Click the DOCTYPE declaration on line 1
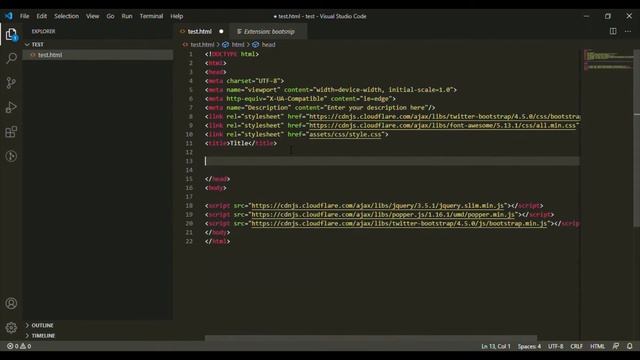The height and width of the screenshot is (360, 640). pyautogui.click(x=232, y=54)
